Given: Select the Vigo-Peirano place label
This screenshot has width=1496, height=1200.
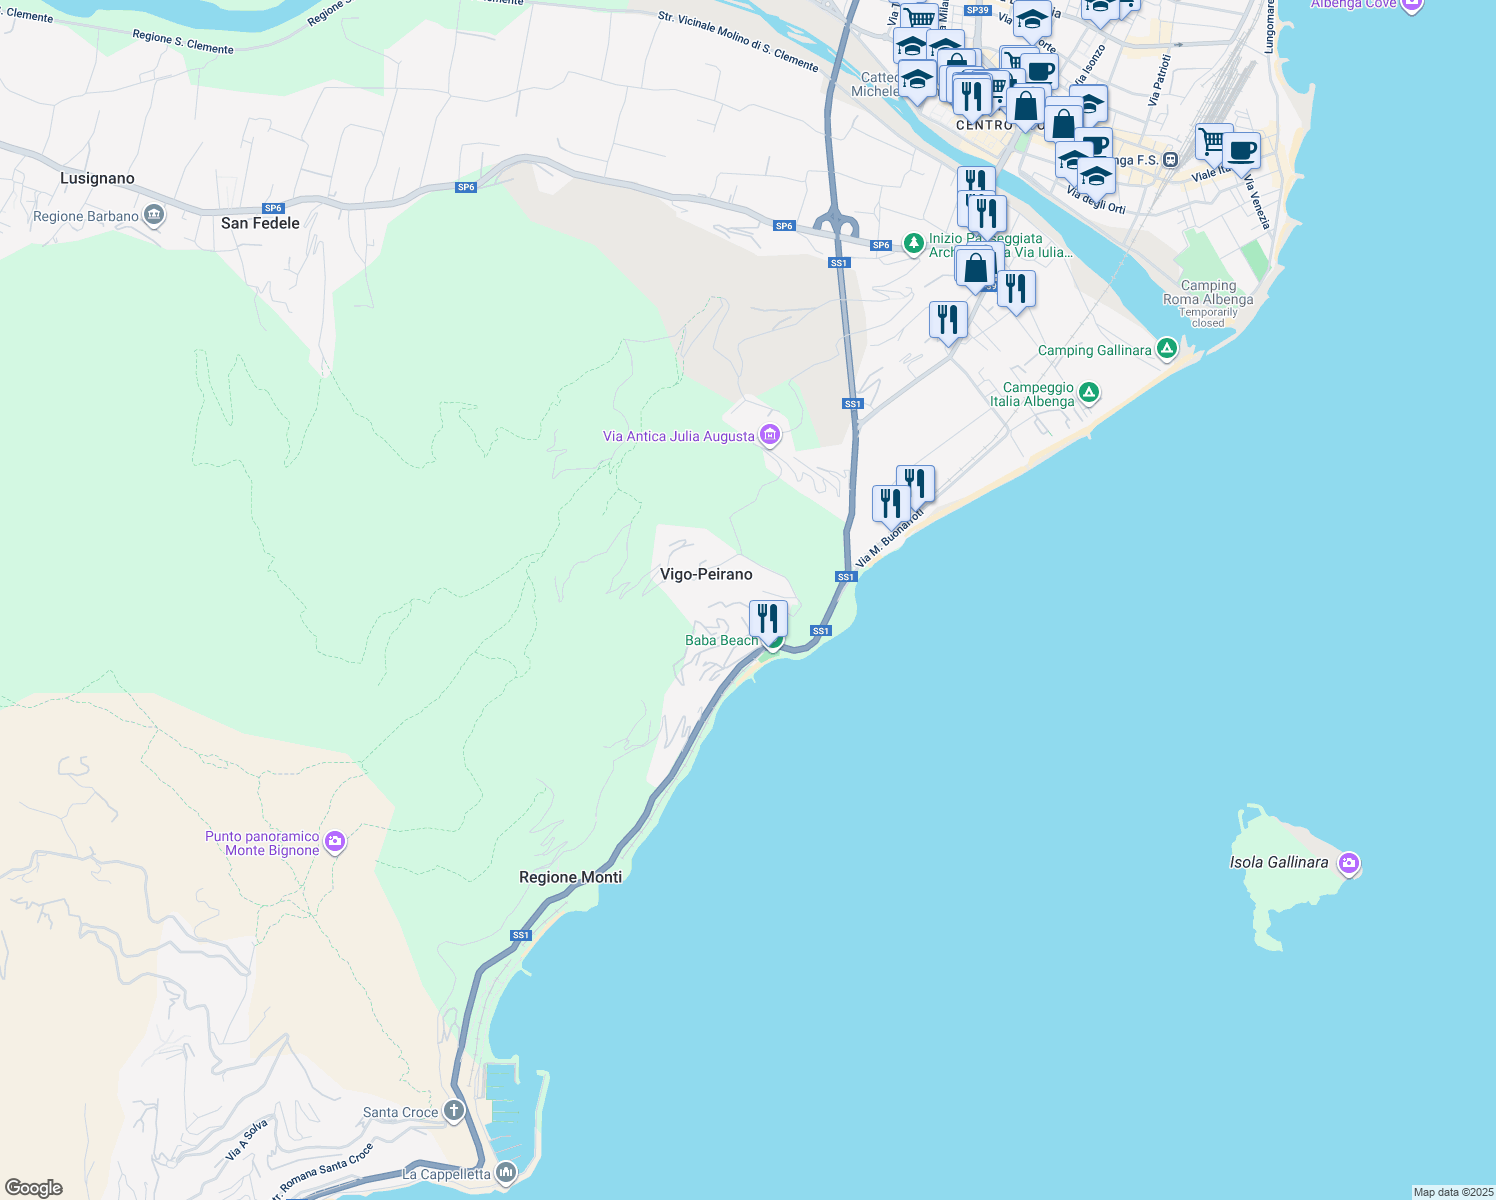Looking at the screenshot, I should (x=706, y=574).
